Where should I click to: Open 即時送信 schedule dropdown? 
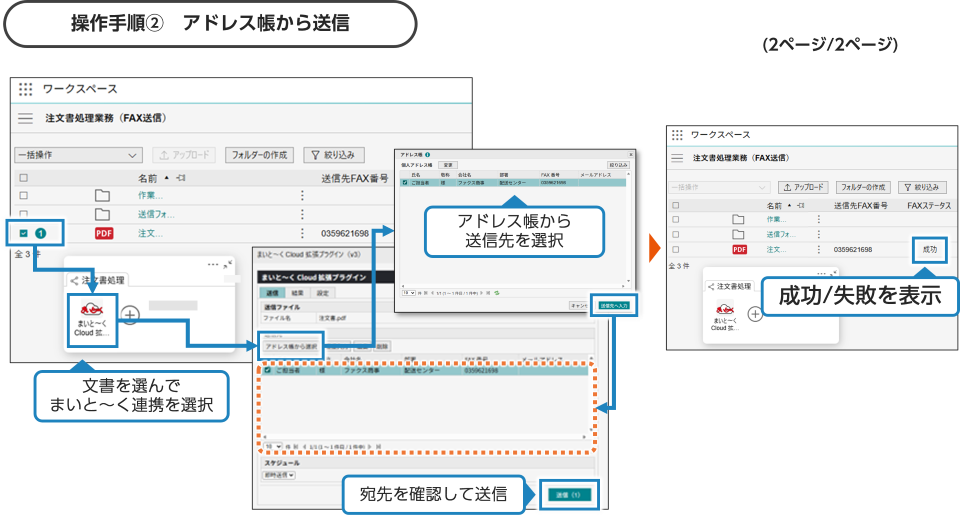pyautogui.click(x=279, y=475)
